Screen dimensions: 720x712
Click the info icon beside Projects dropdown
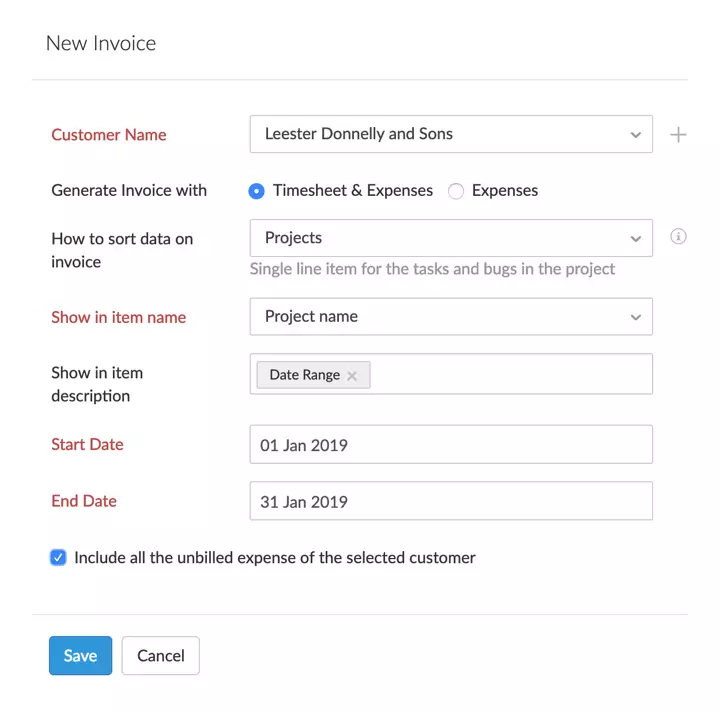678,237
